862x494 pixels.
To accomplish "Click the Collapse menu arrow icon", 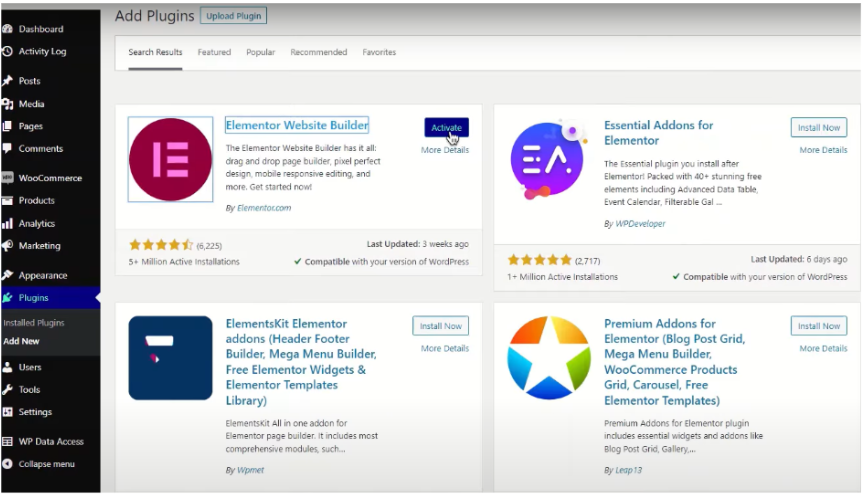I will (x=7, y=464).
